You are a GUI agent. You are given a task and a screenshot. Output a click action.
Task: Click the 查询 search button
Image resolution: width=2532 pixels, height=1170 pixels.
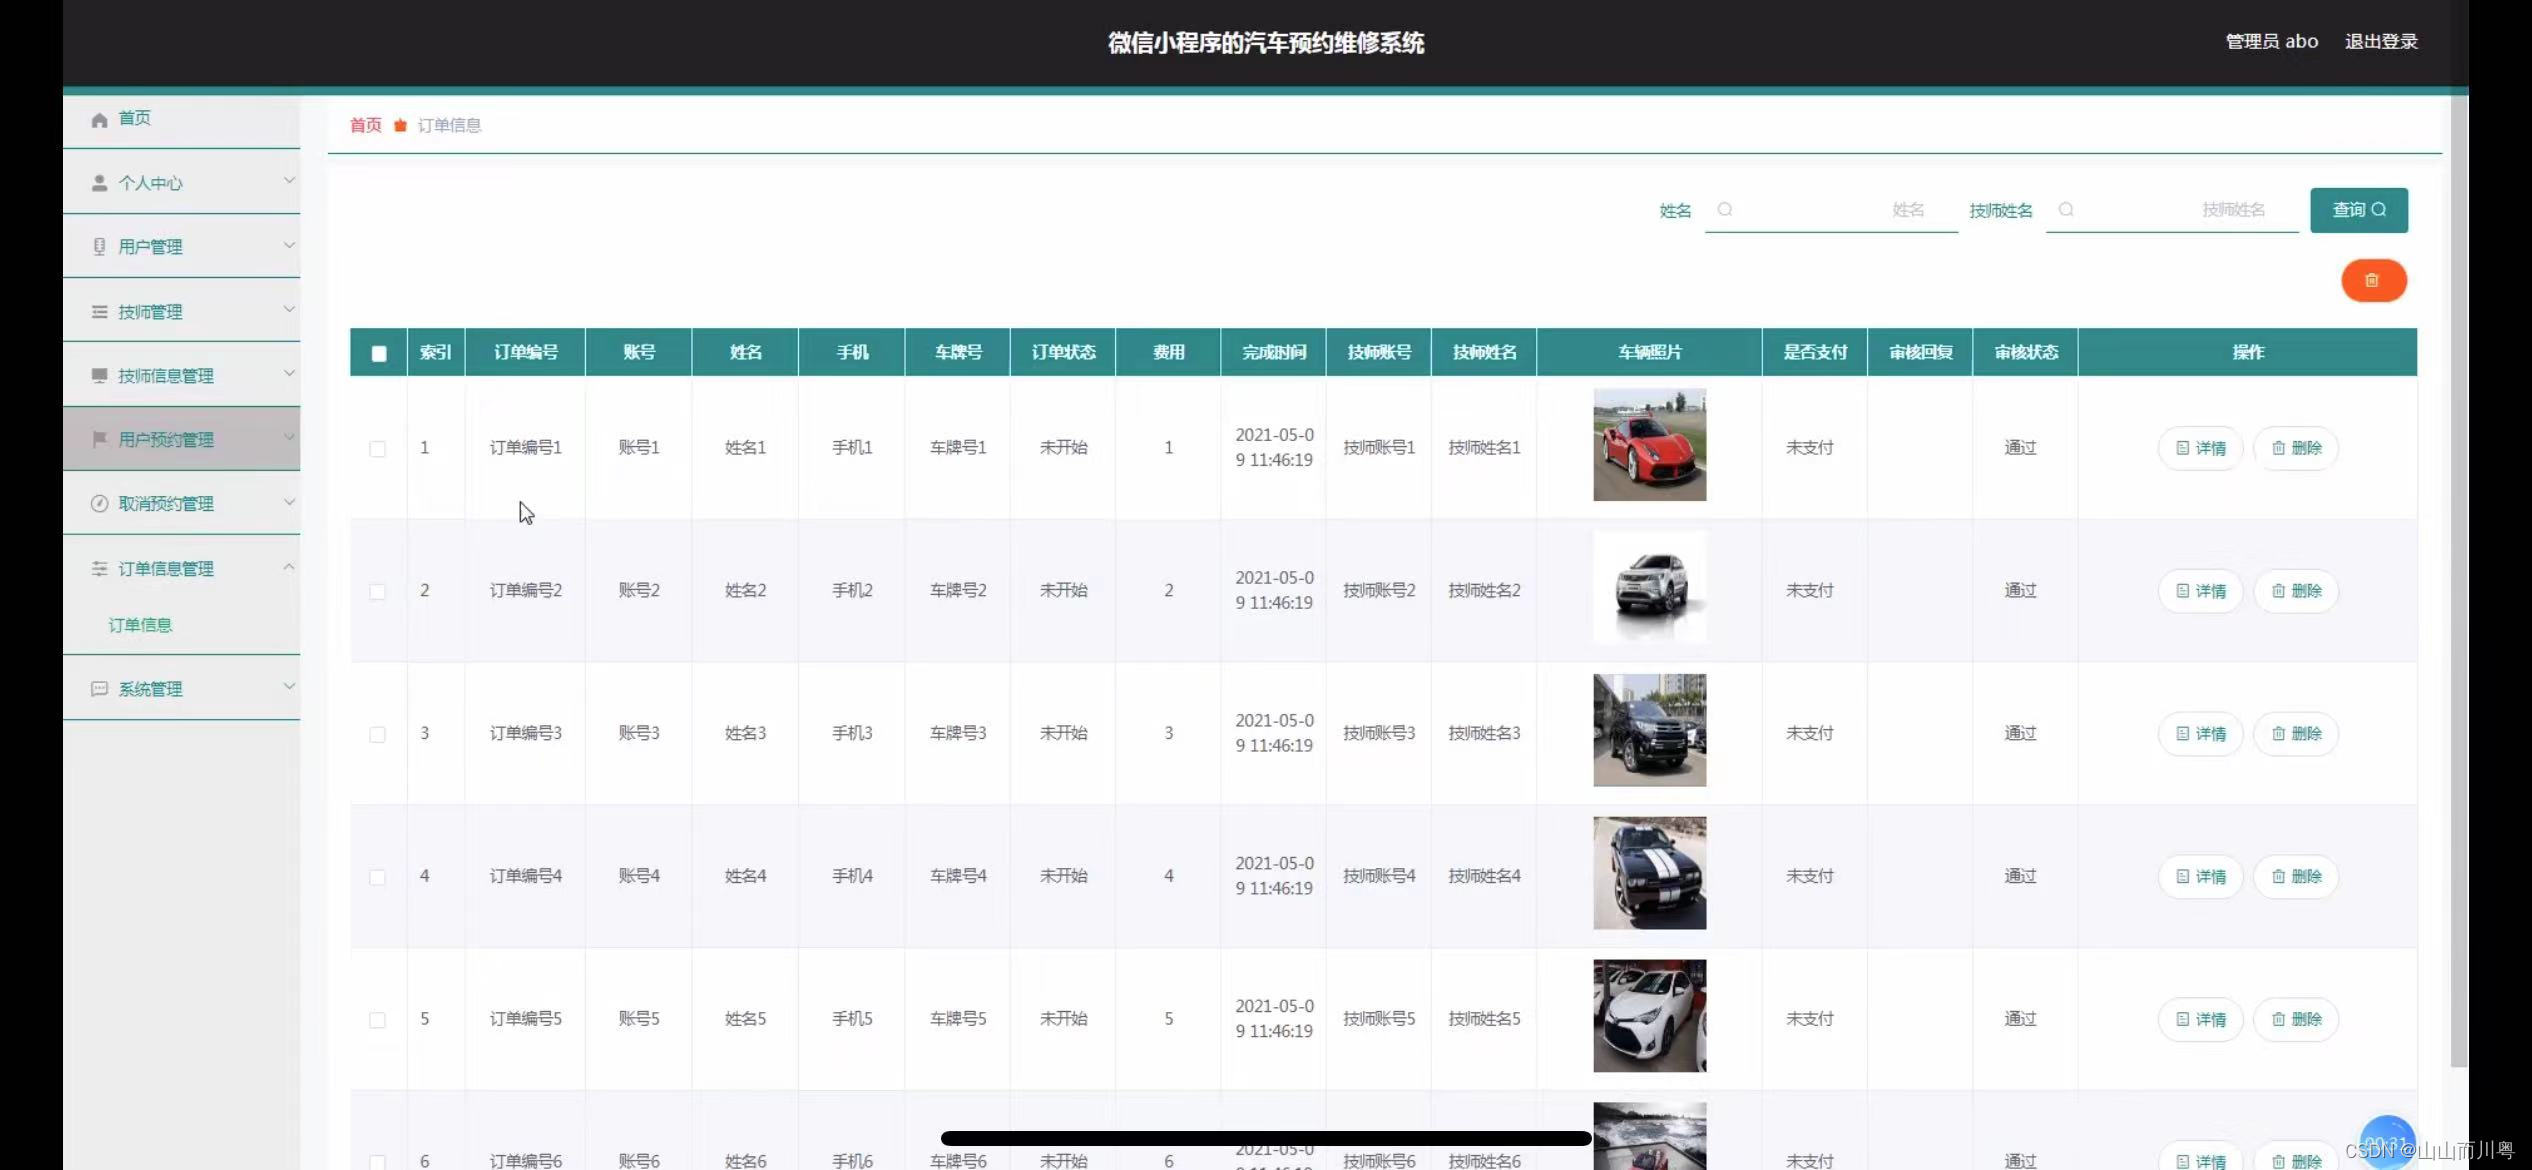tap(2358, 210)
